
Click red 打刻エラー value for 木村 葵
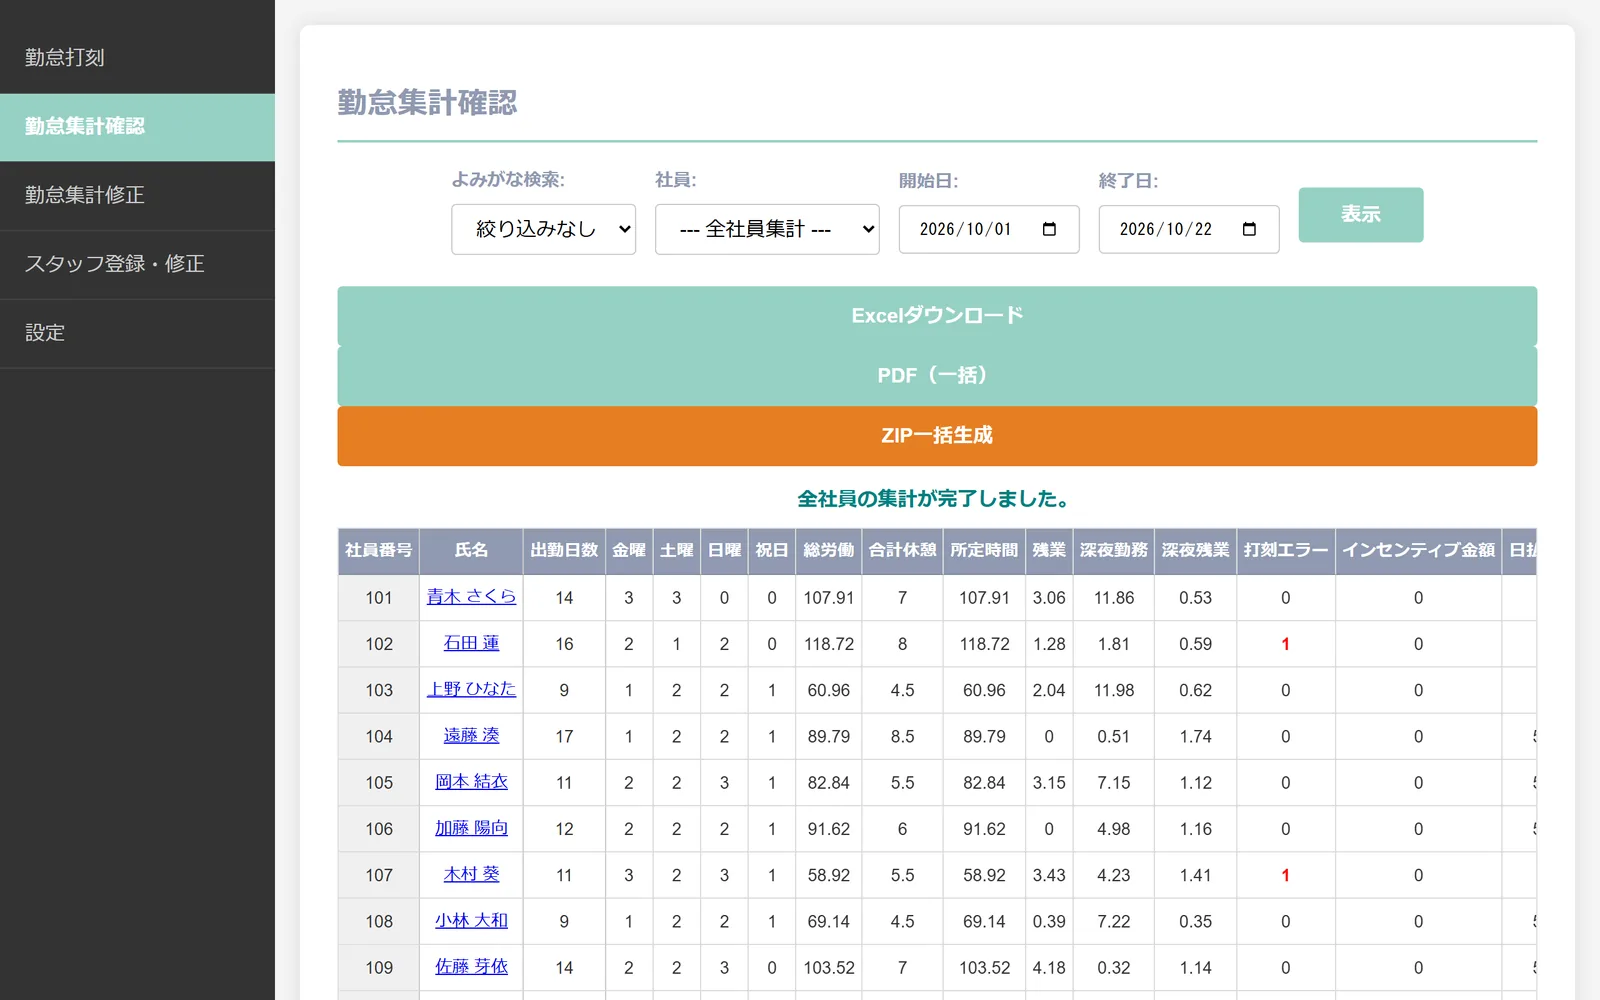point(1286,875)
